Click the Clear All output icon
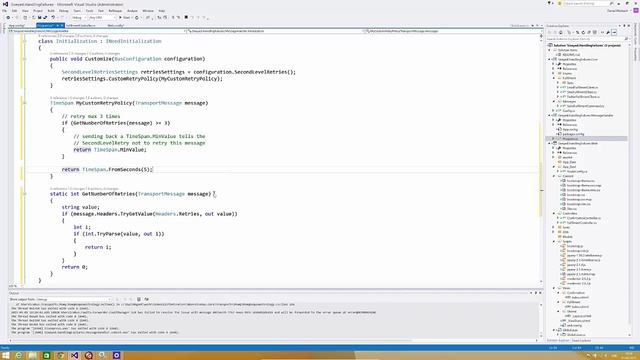The image size is (640, 360). [x=139, y=299]
